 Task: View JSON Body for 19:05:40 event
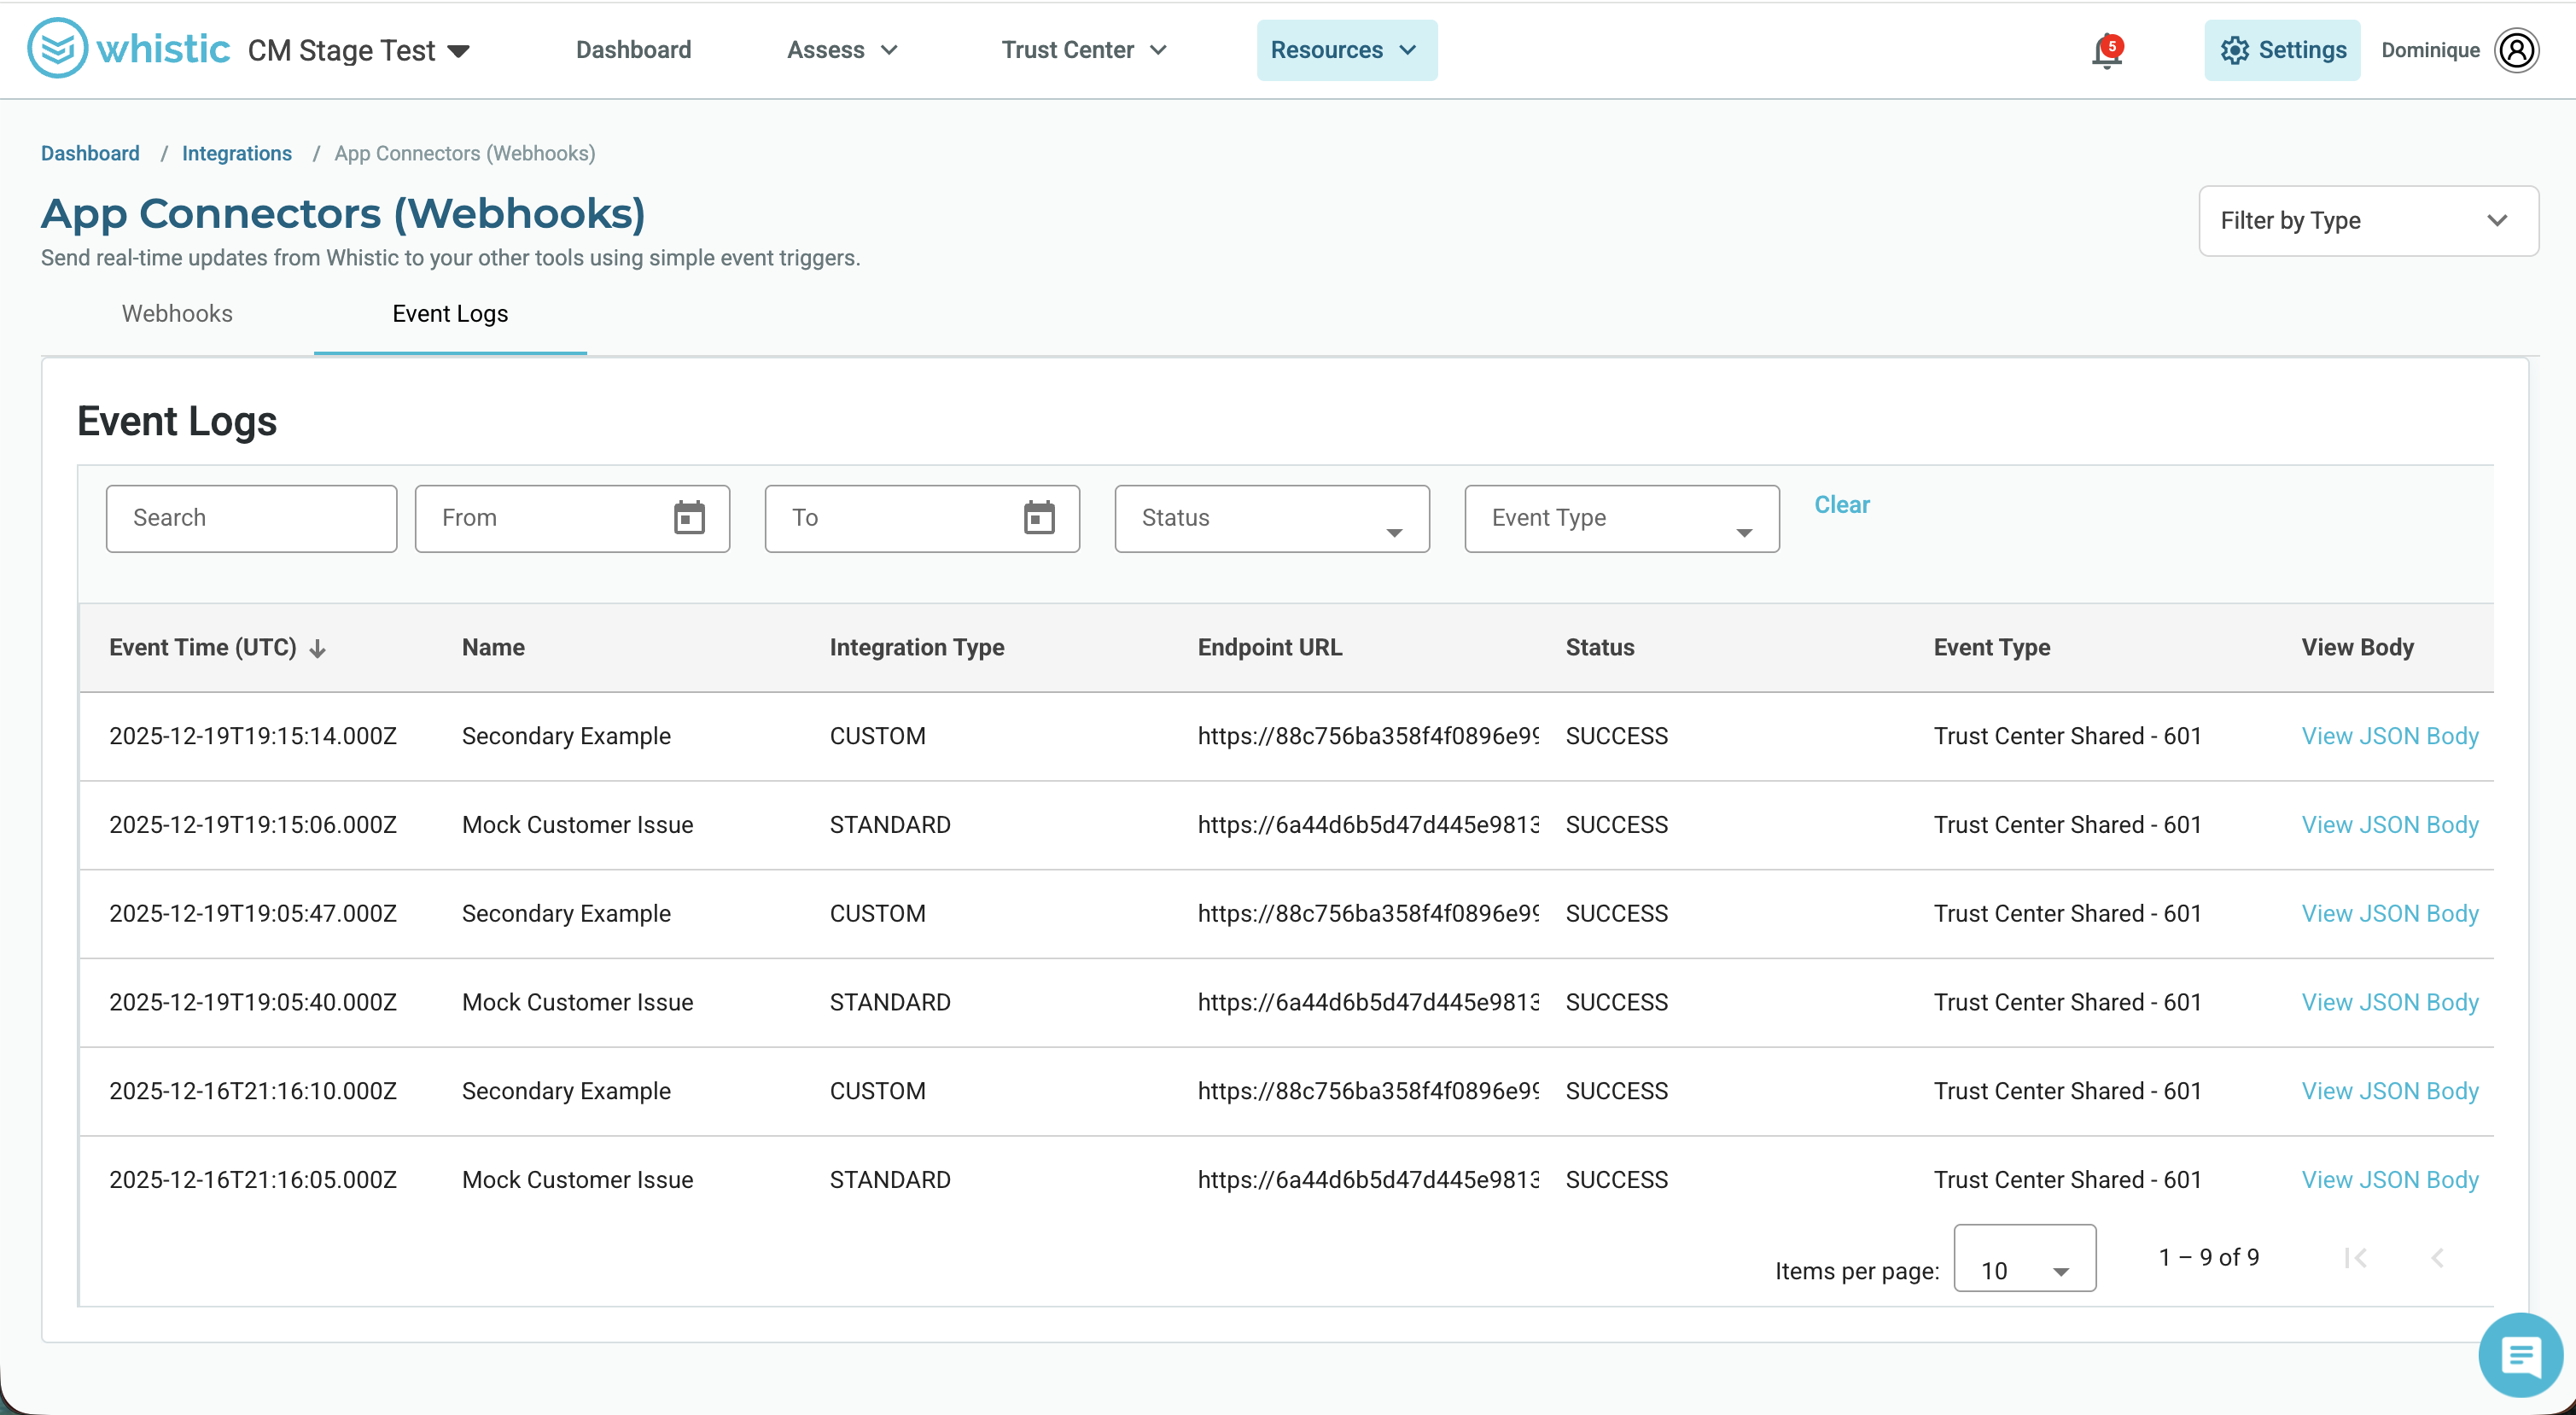2390,1002
